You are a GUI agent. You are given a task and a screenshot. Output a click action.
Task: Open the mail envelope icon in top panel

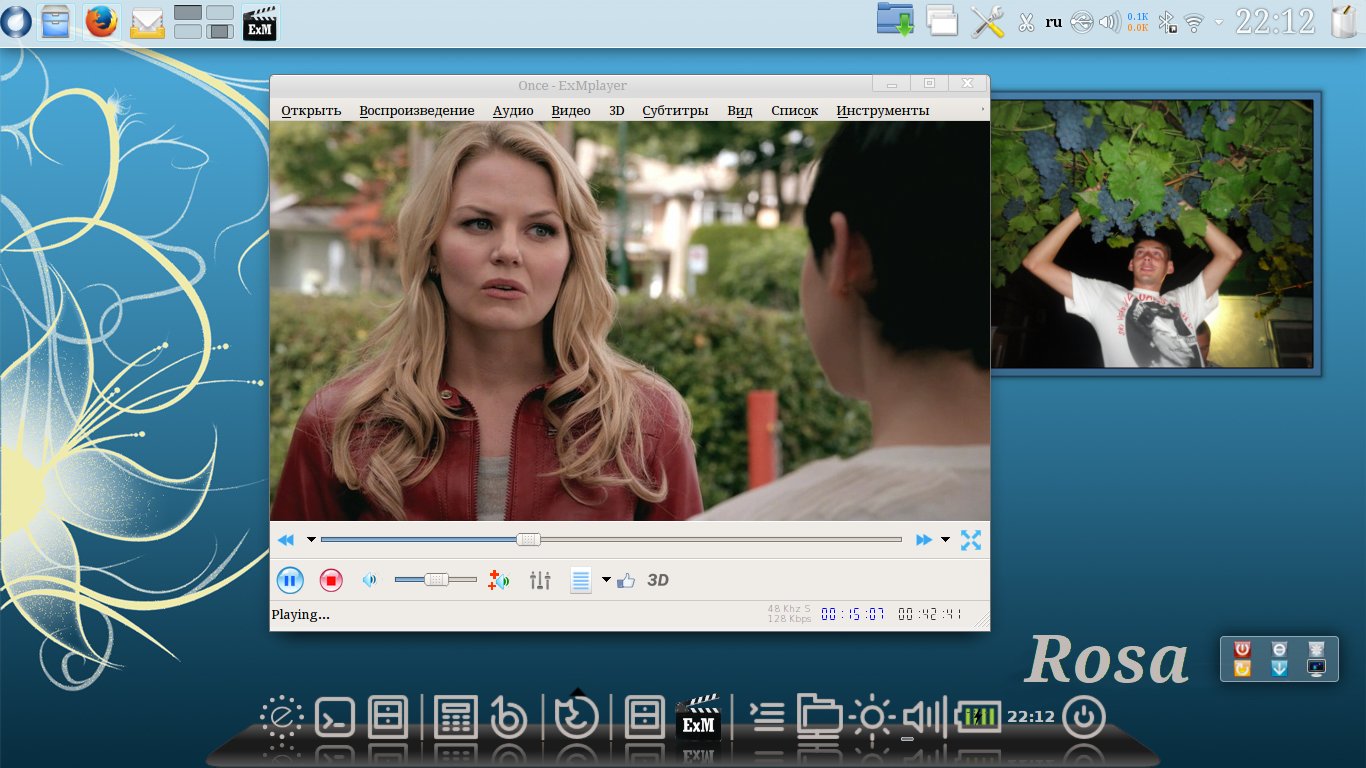click(x=147, y=22)
